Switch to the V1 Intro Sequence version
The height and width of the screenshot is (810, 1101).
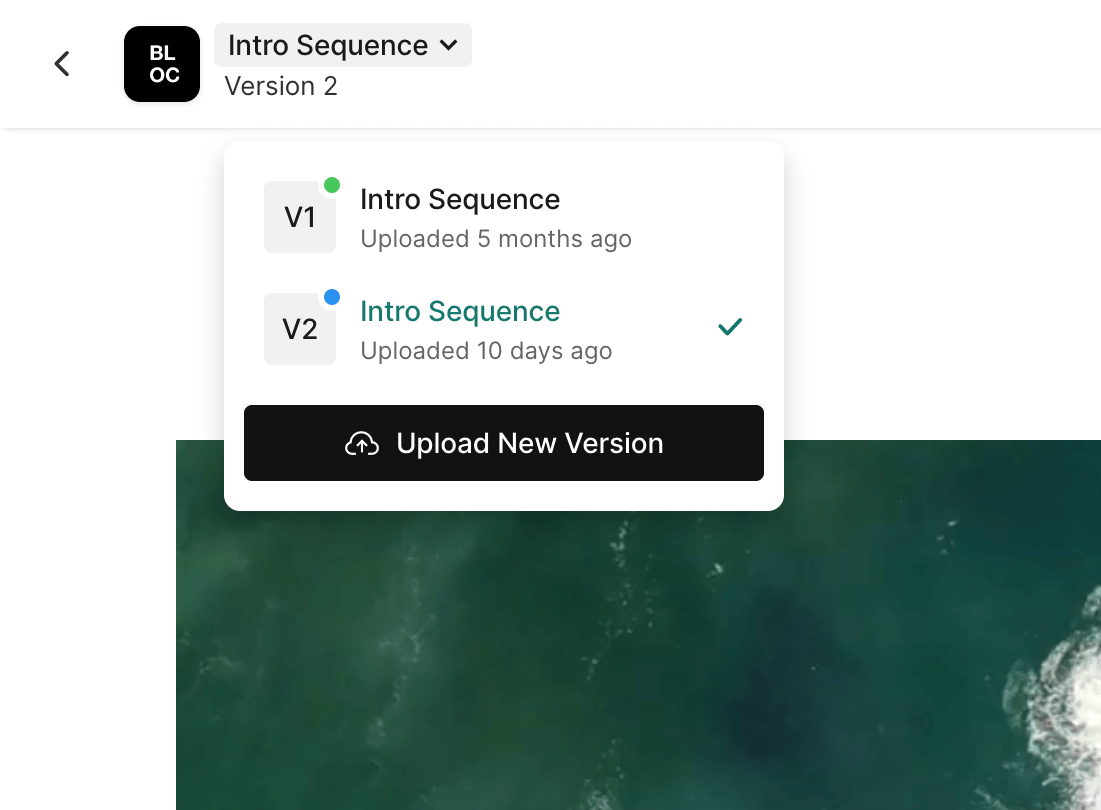(x=460, y=200)
